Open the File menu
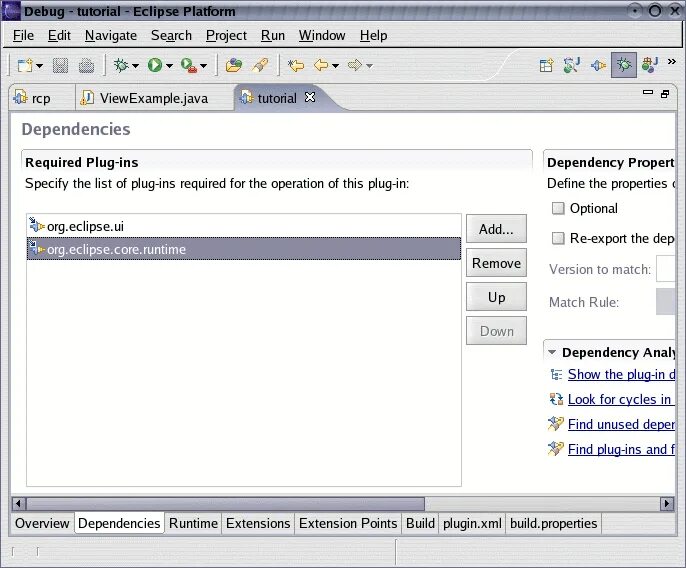This screenshot has width=686, height=568. tap(23, 35)
